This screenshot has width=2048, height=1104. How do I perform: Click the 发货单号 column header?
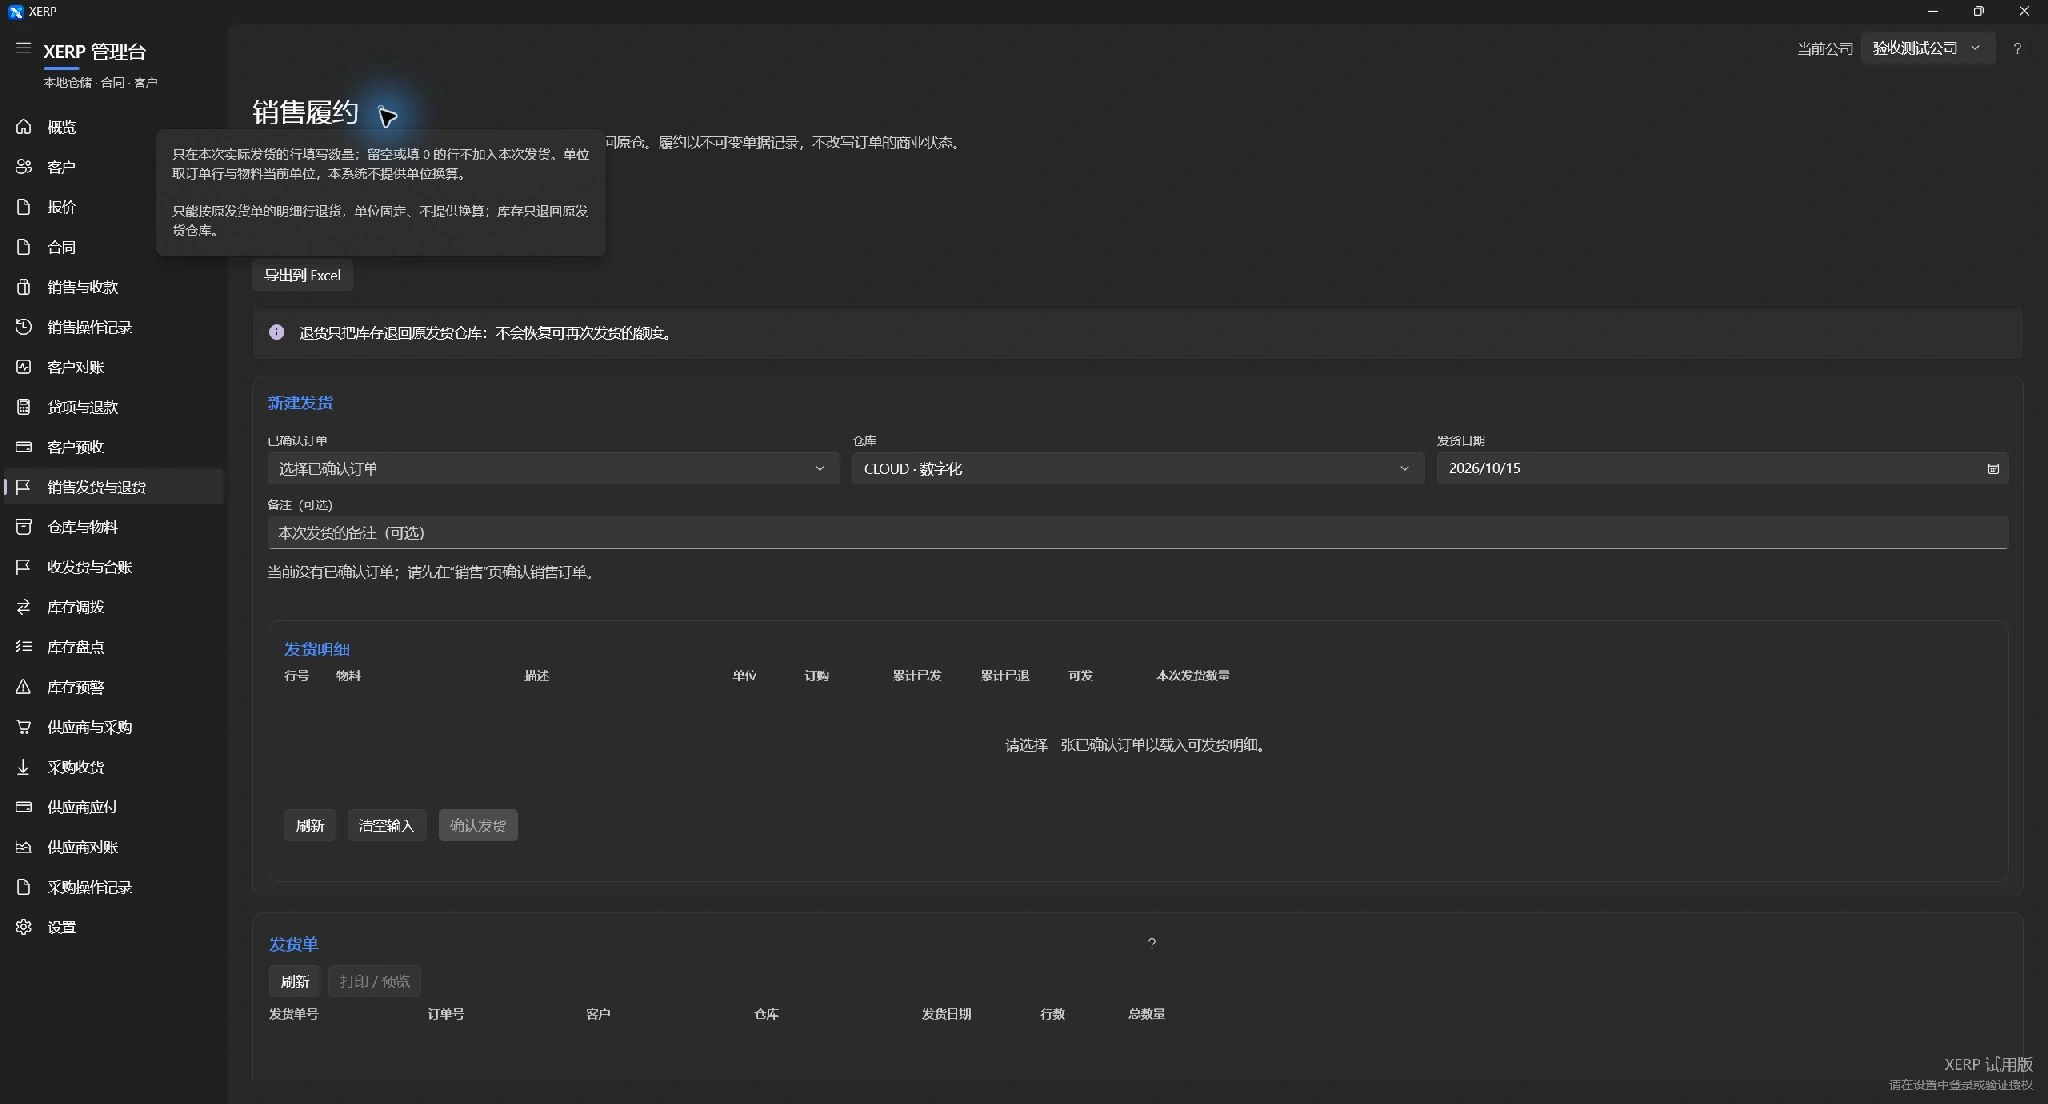[294, 1013]
